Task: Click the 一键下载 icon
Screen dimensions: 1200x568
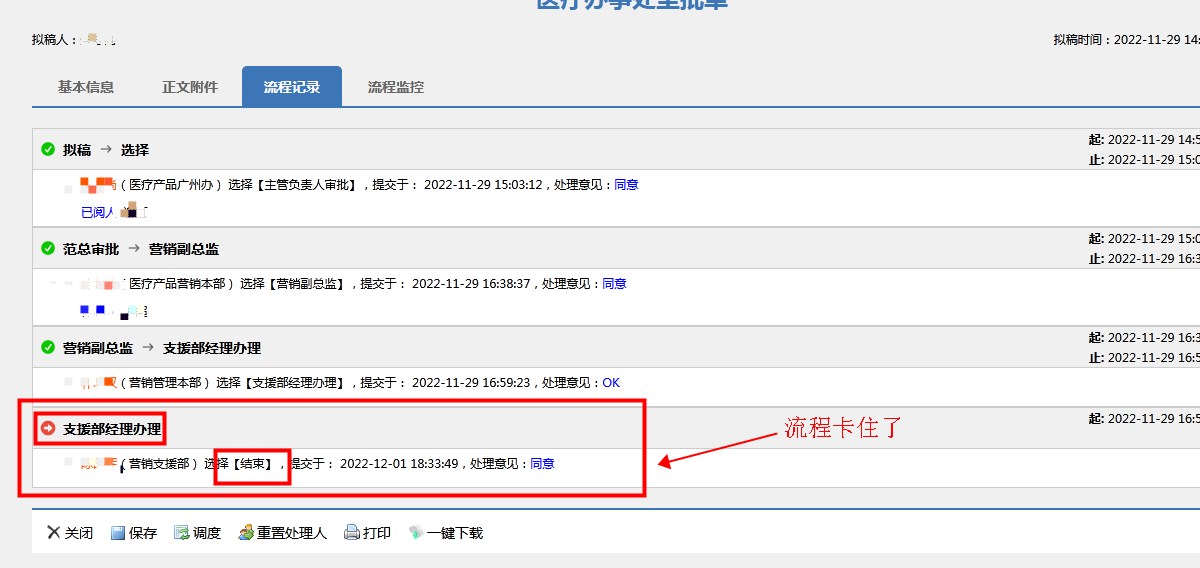Action: pyautogui.click(x=415, y=533)
